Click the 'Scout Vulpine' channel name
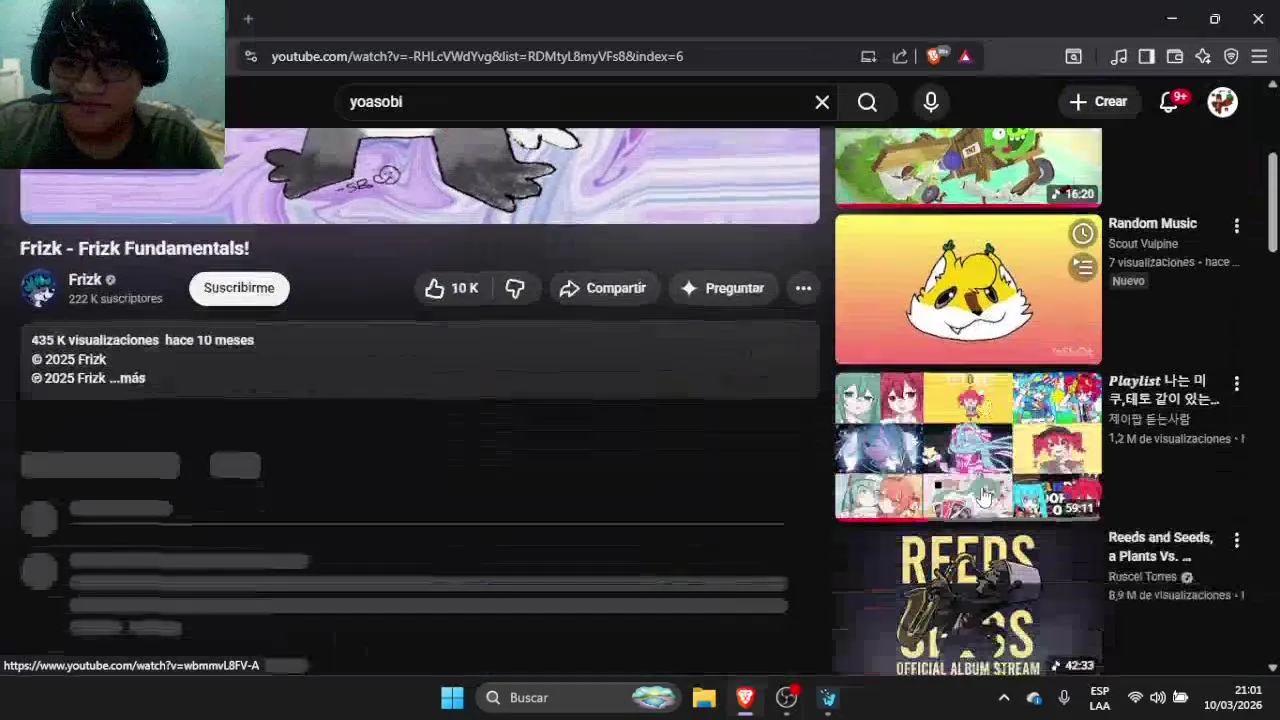This screenshot has width=1280, height=720. pyautogui.click(x=1143, y=244)
